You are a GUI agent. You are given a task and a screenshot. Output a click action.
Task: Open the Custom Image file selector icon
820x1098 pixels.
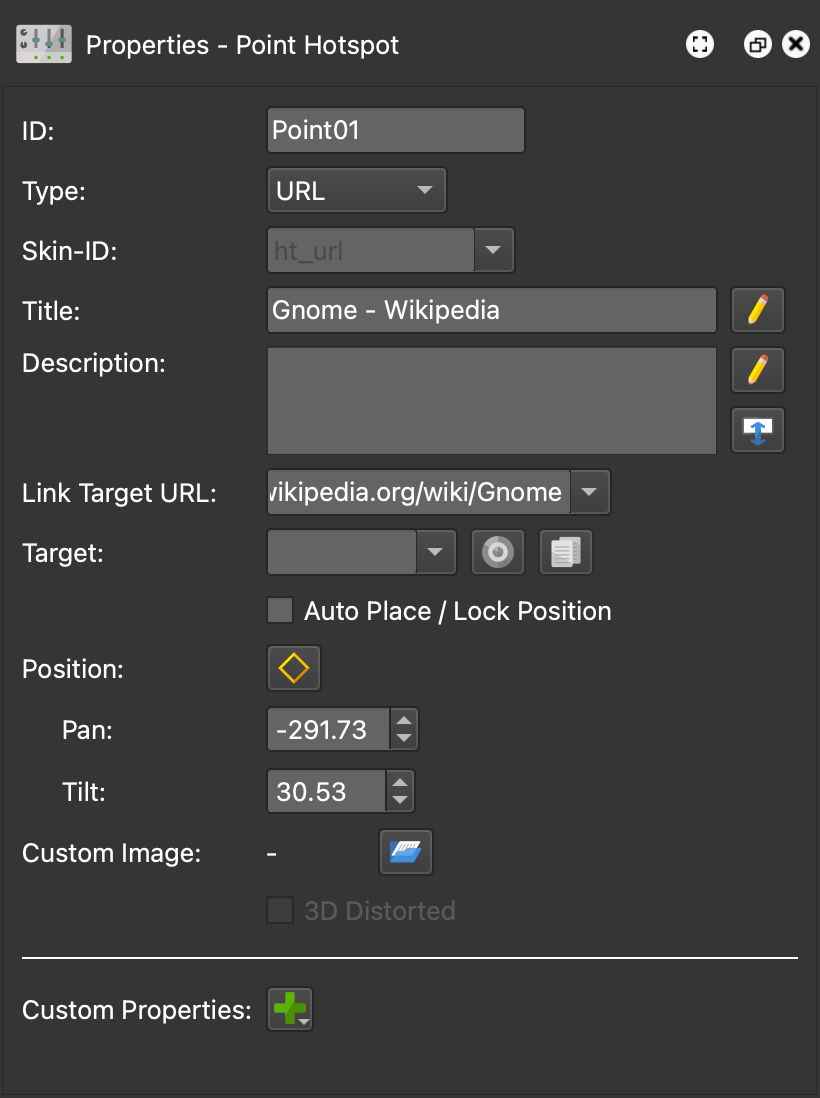405,852
